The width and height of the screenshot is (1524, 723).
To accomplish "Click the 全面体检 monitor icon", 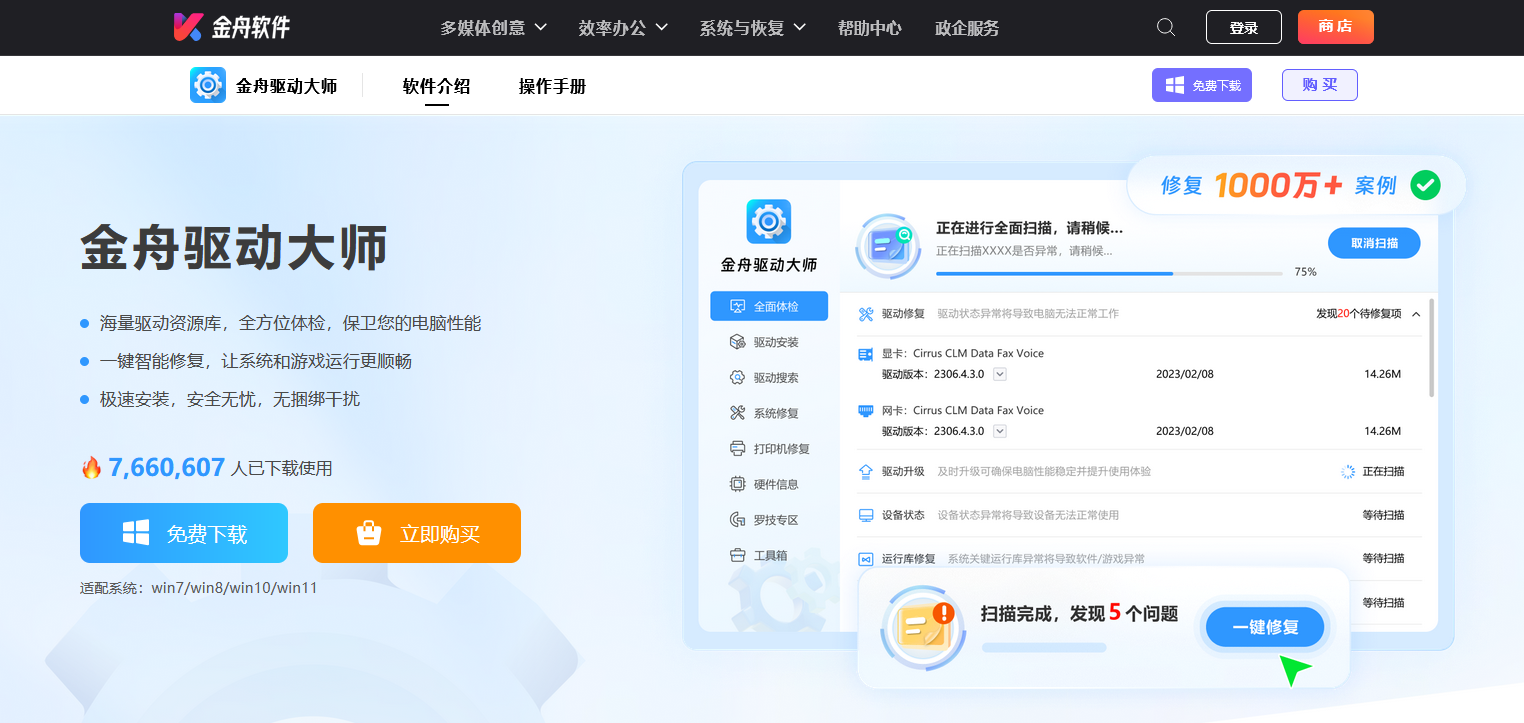I will pos(738,306).
